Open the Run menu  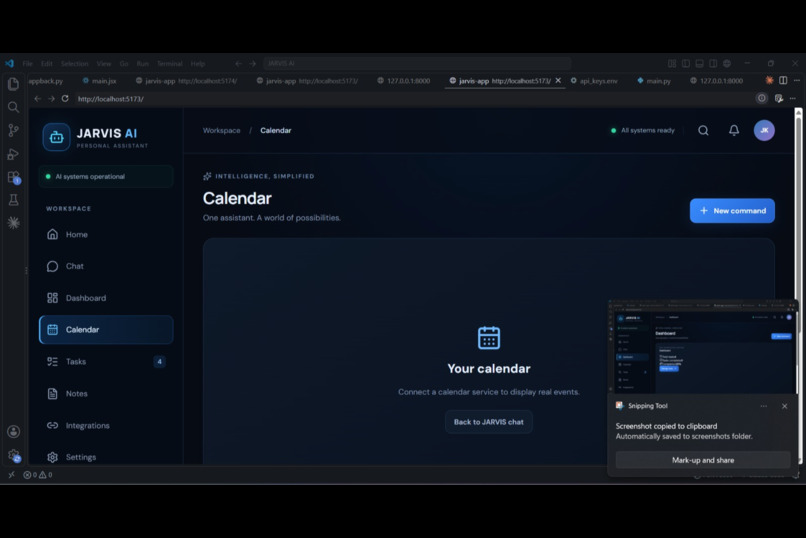(x=142, y=64)
